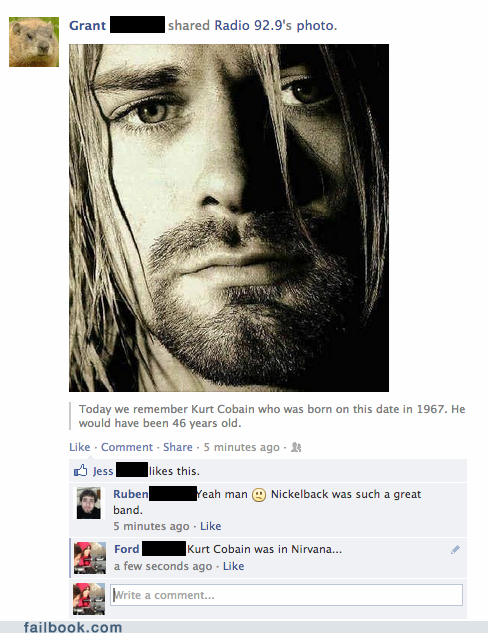Share the post via Share link
Screen dimensions: 488x633
coord(178,447)
